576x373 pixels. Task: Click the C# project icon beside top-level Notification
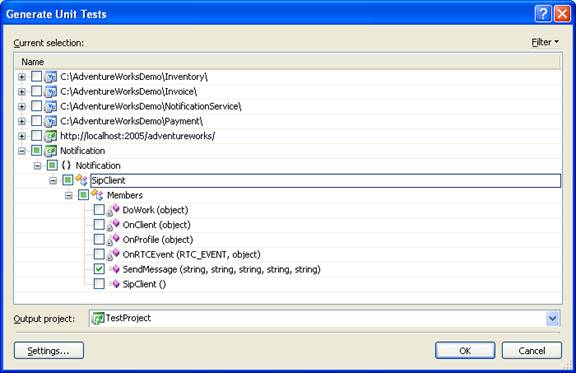51,151
